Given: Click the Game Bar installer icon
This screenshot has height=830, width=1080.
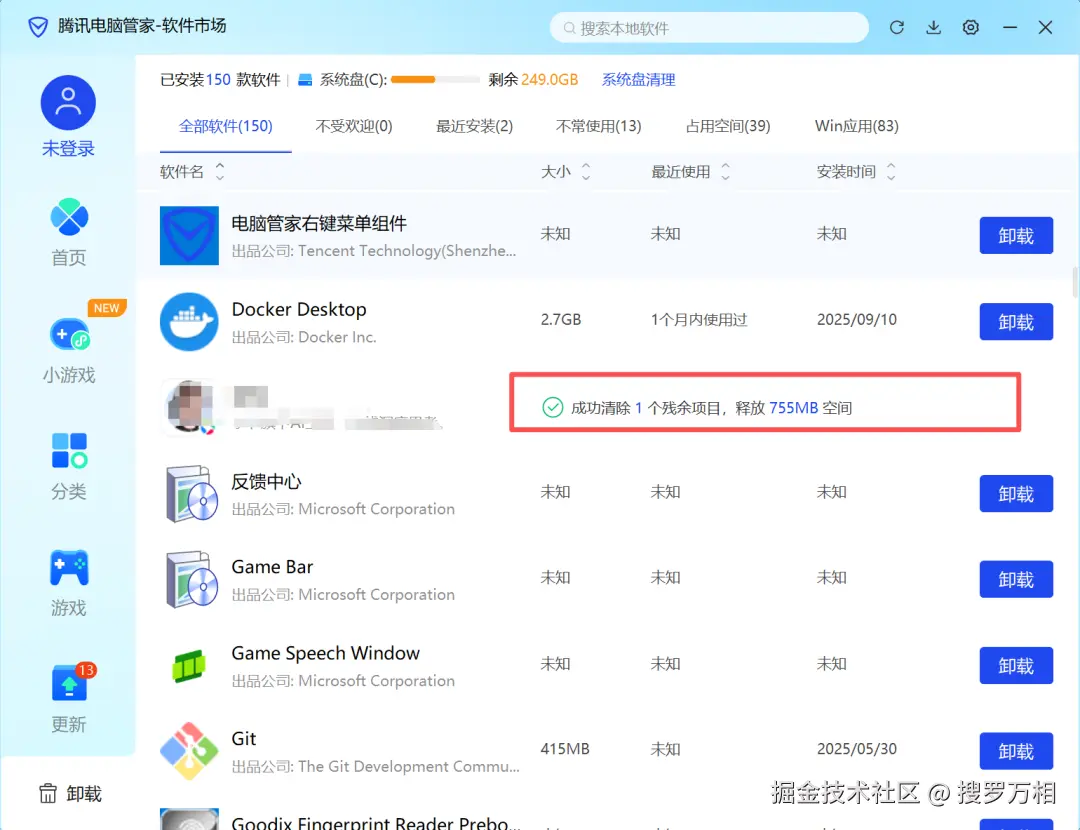Looking at the screenshot, I should (x=191, y=579).
